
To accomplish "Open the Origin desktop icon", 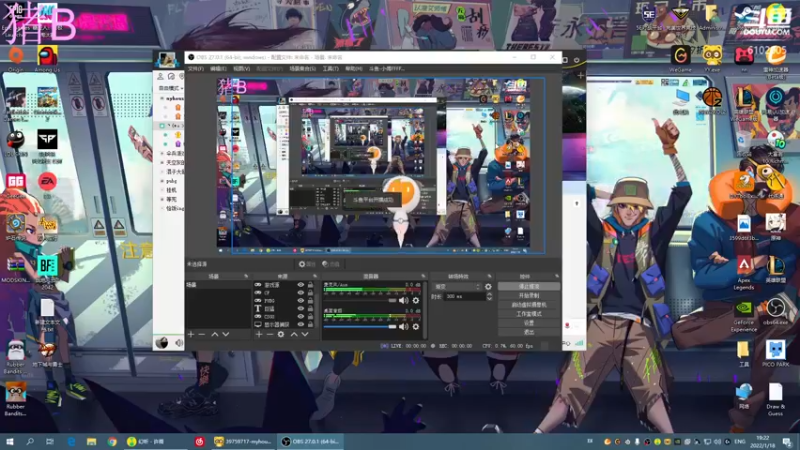I will (x=16, y=59).
